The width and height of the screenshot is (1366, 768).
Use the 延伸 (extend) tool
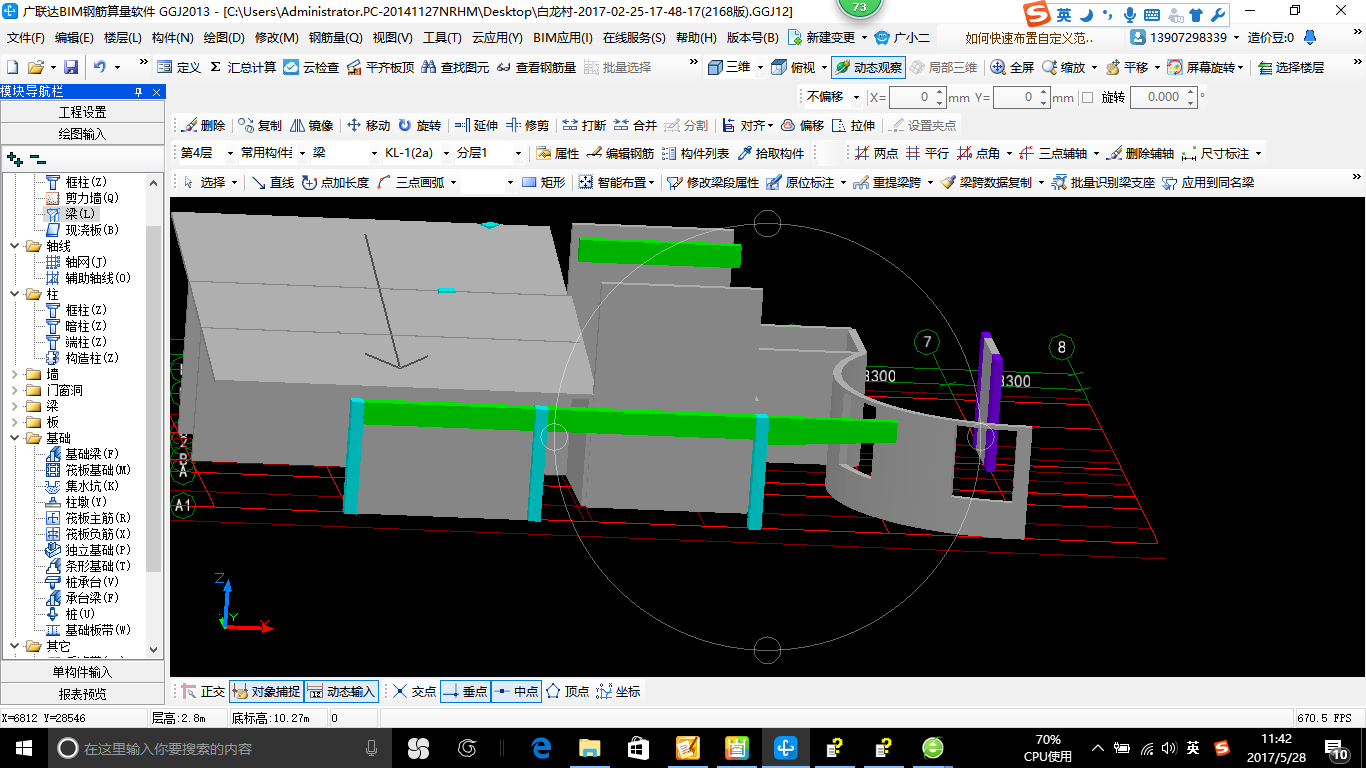click(476, 125)
